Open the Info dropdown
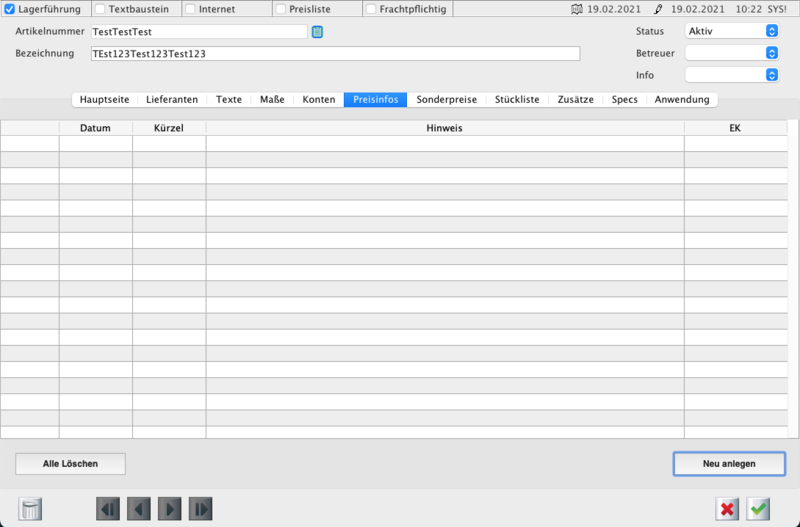The image size is (800, 527). pos(732,75)
